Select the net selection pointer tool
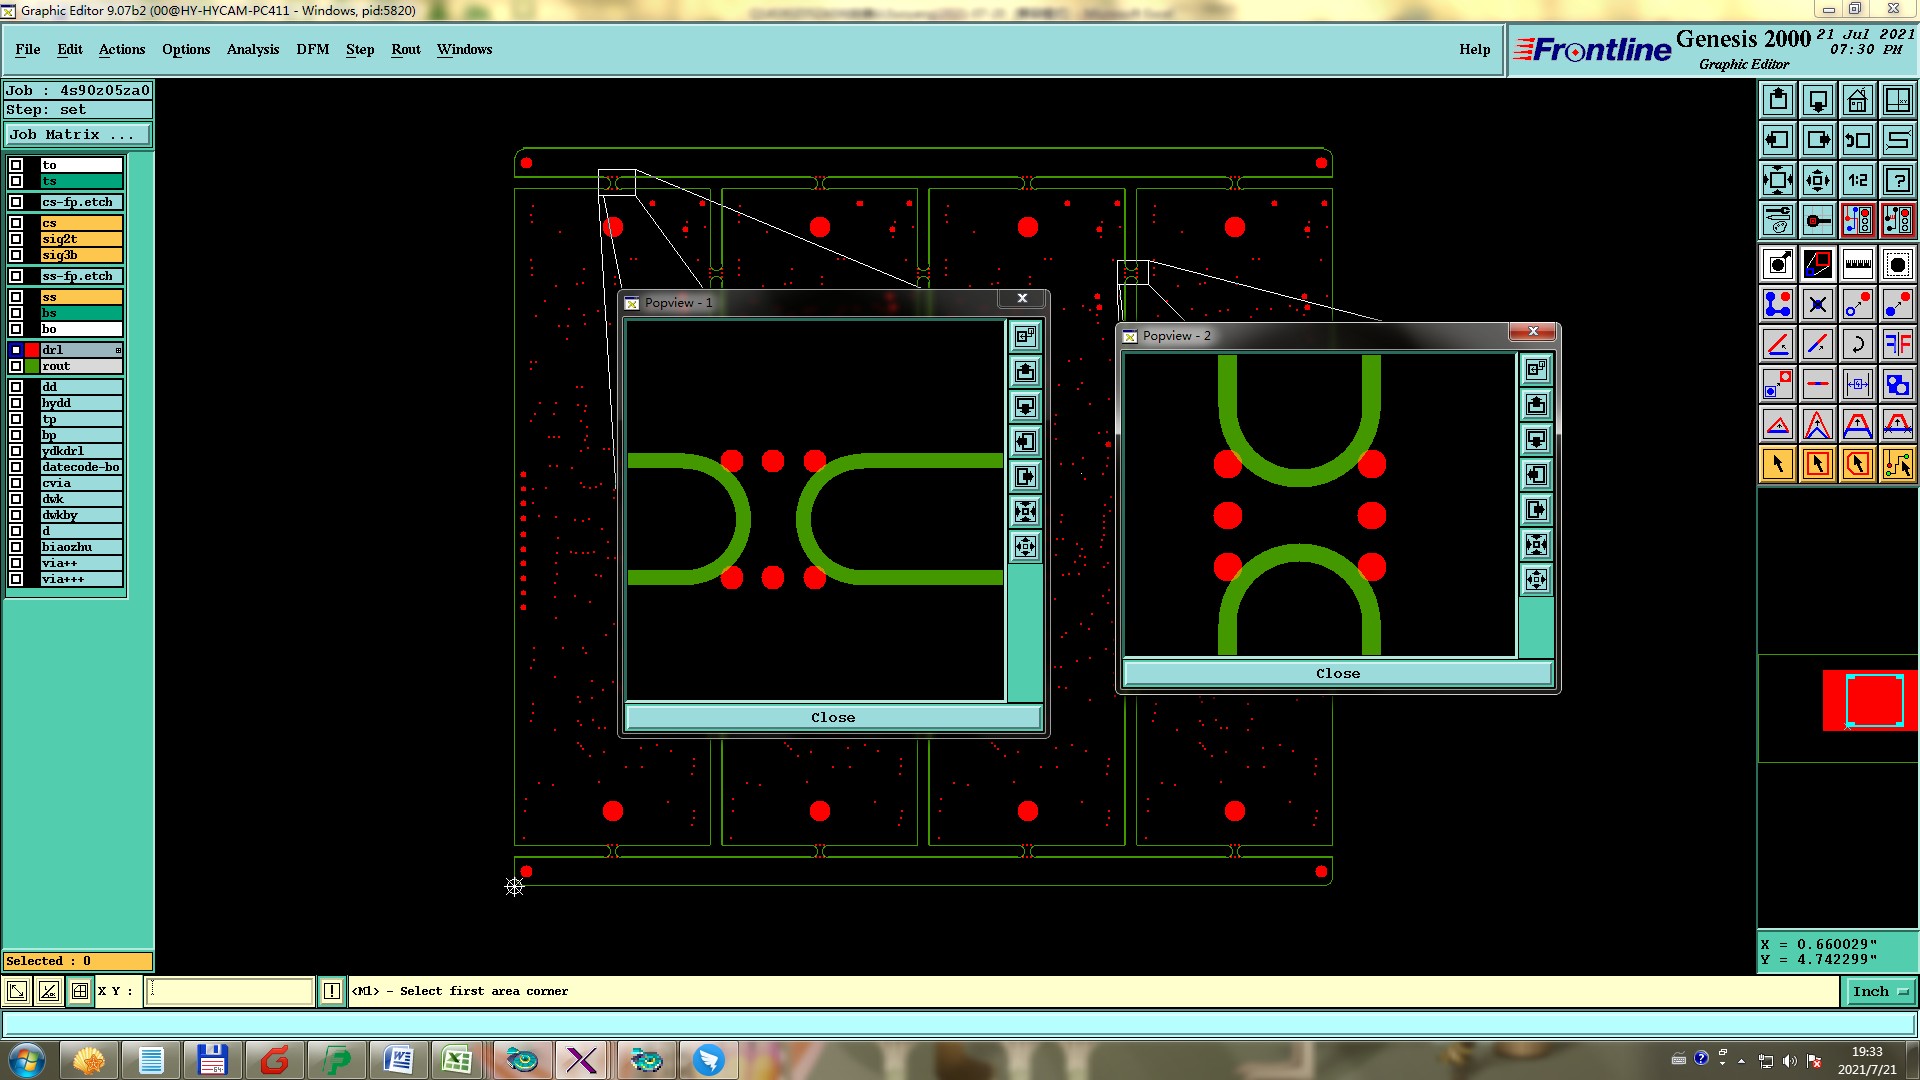 tap(1897, 464)
